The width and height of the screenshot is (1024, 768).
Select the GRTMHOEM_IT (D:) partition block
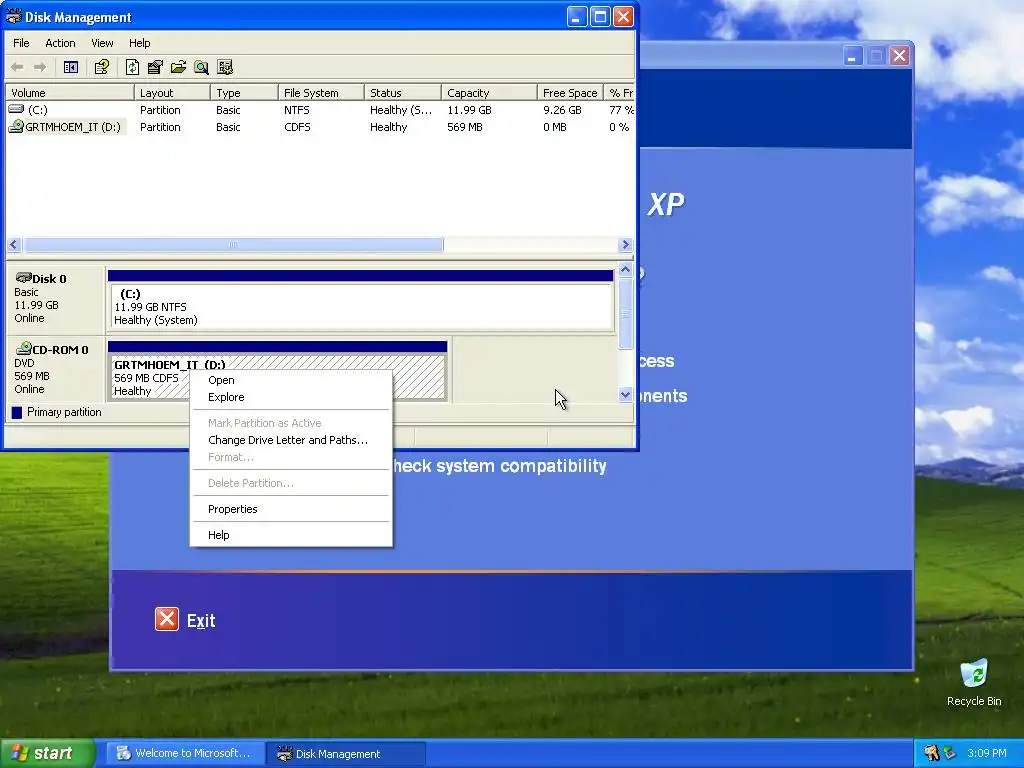click(x=278, y=377)
